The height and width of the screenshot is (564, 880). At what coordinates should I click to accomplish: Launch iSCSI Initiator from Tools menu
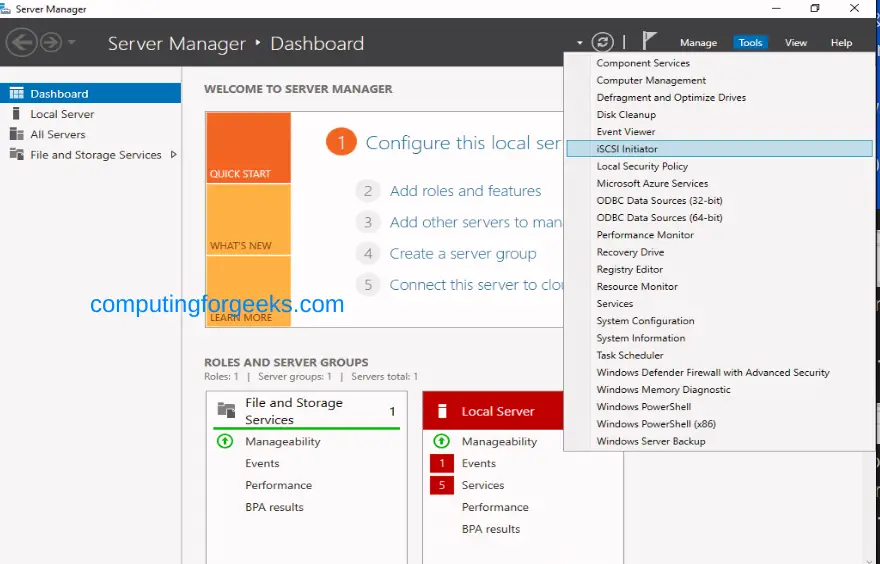click(719, 149)
